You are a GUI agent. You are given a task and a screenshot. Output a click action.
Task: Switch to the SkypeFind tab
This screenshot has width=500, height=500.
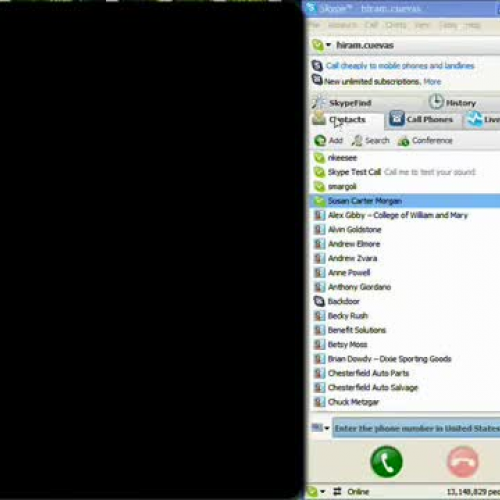point(350,103)
